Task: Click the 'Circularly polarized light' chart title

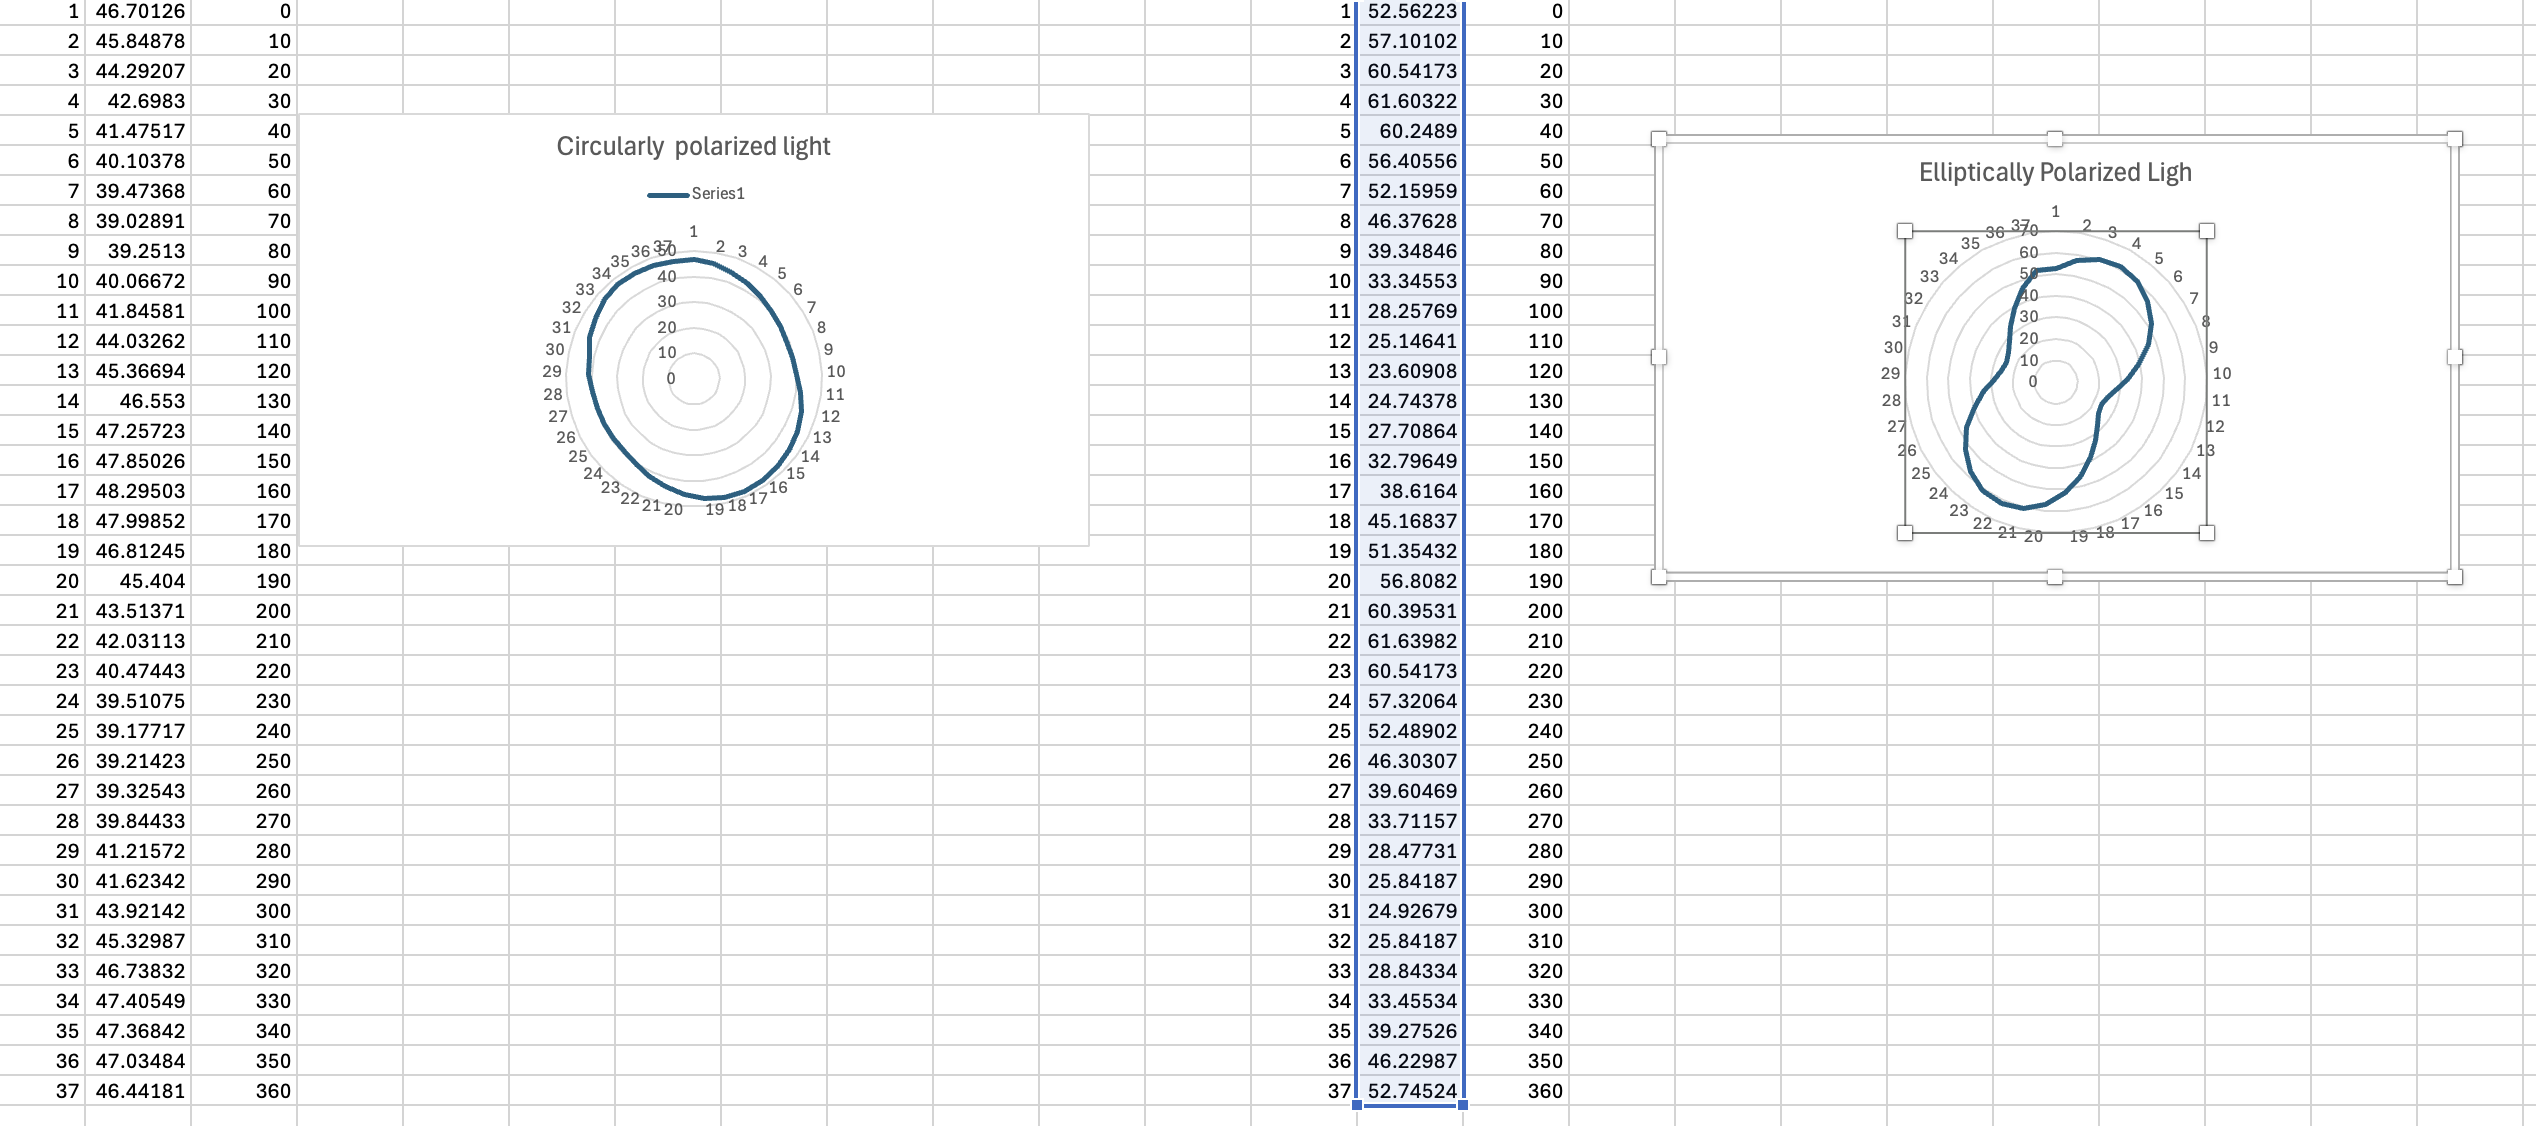Action: tap(693, 147)
